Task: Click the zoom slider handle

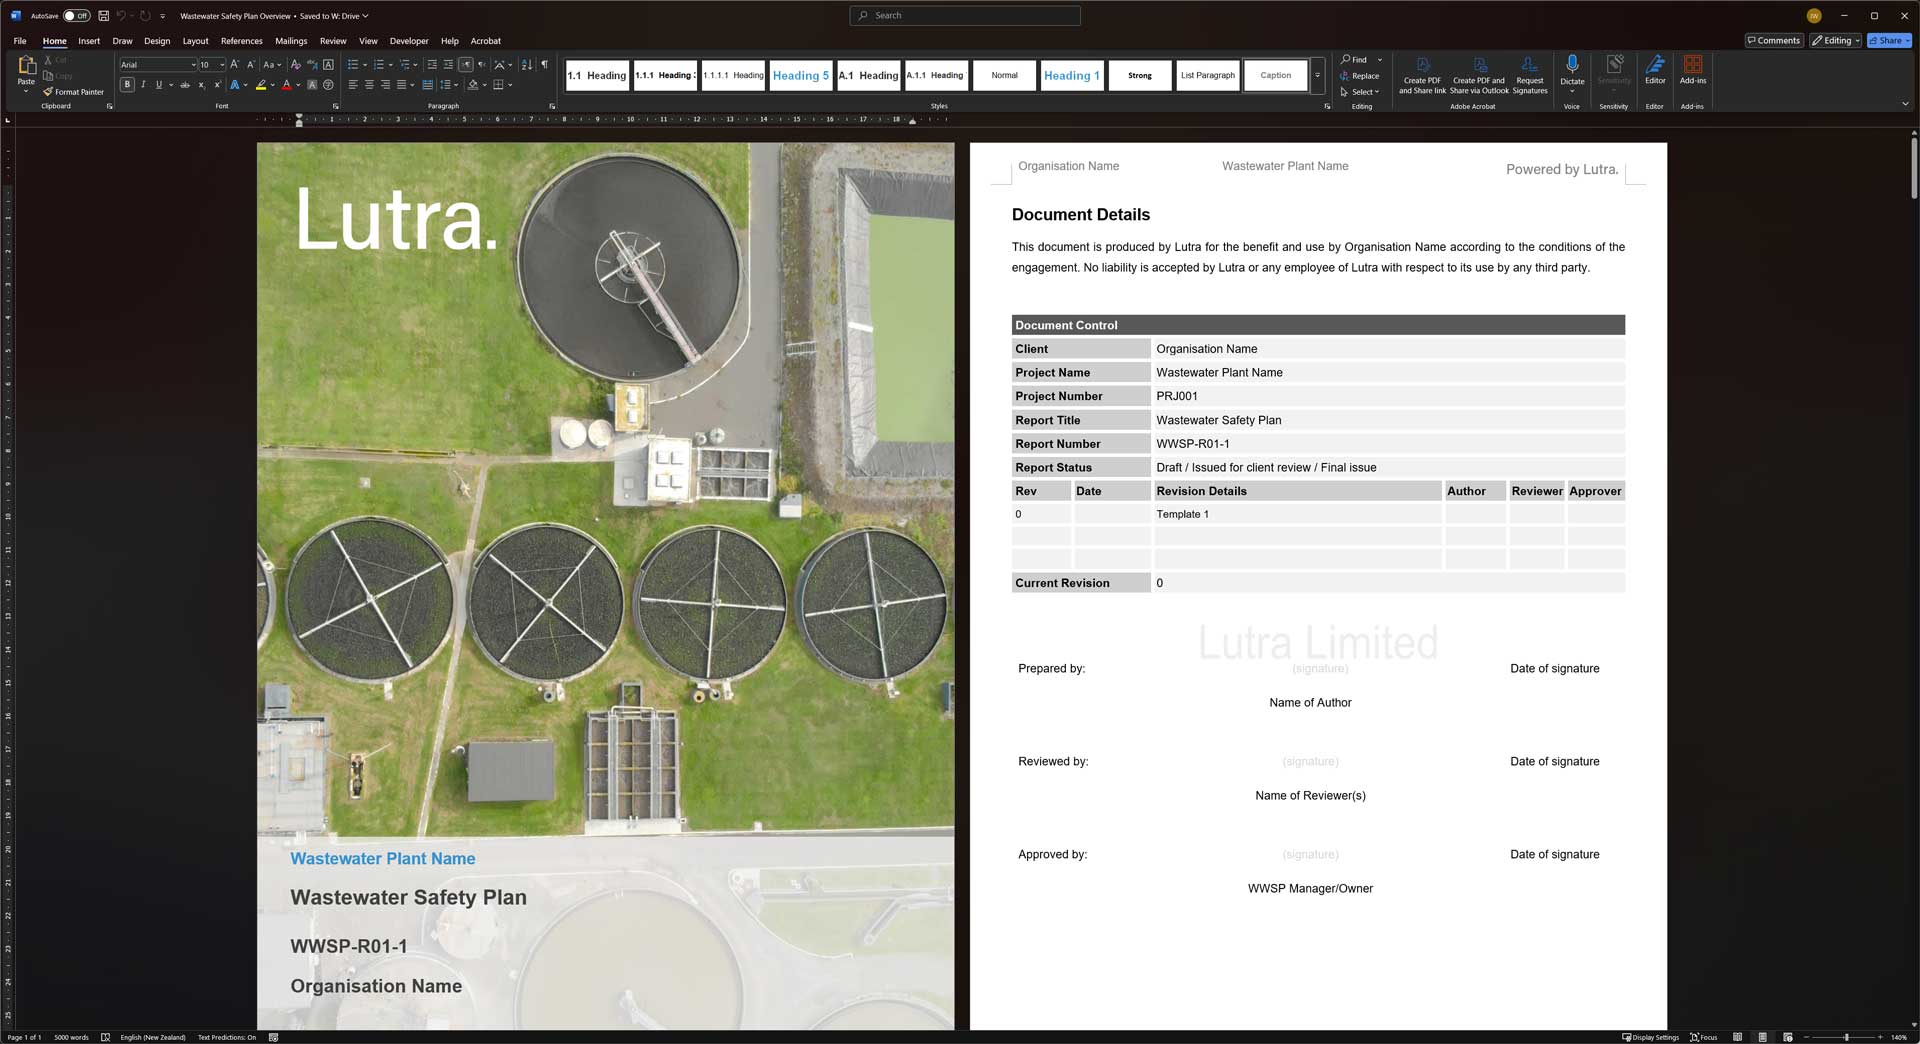Action: click(x=1846, y=1037)
